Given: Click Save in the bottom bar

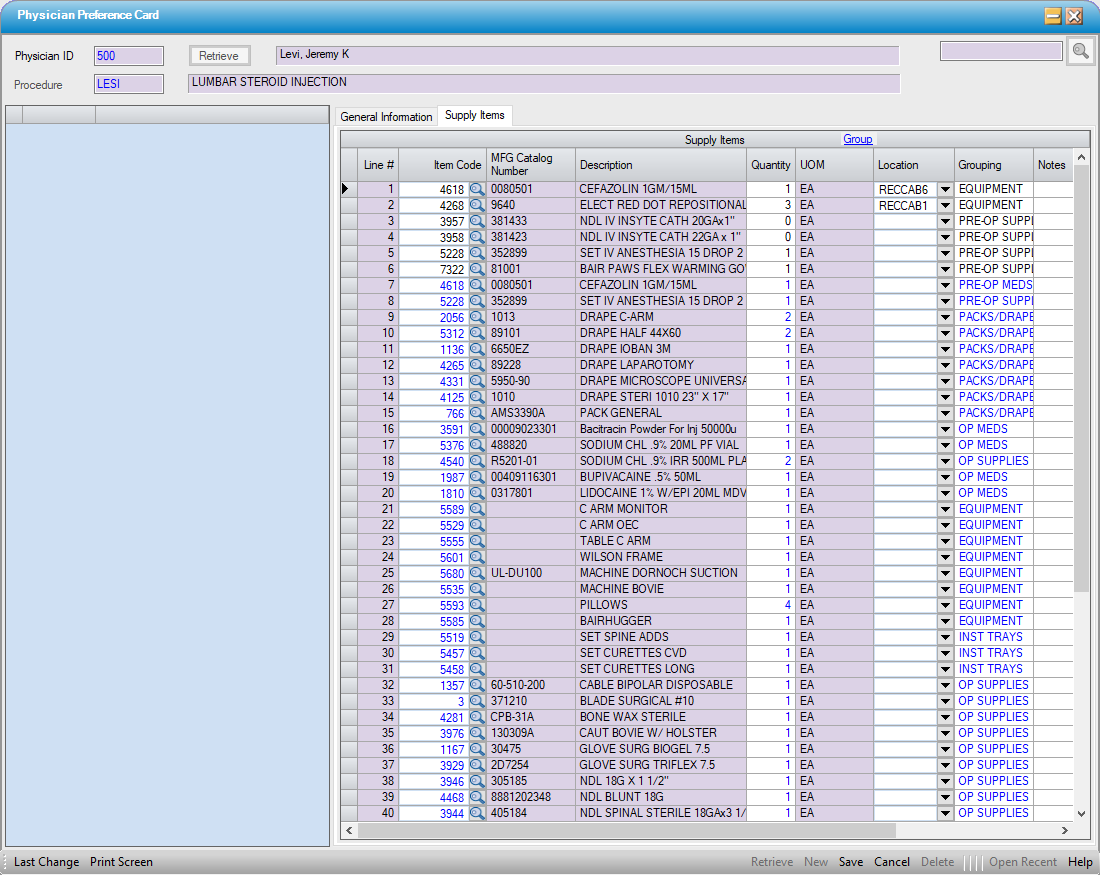Looking at the screenshot, I should (851, 862).
